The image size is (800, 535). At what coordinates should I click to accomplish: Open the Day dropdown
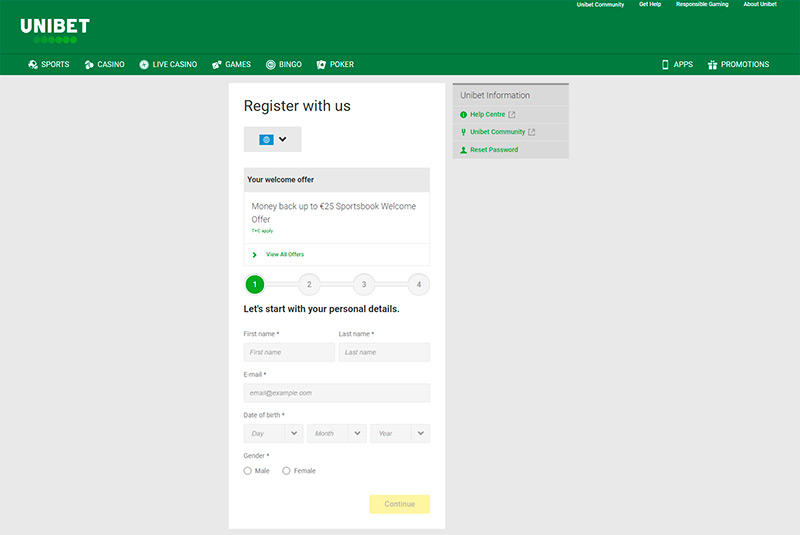(x=273, y=434)
